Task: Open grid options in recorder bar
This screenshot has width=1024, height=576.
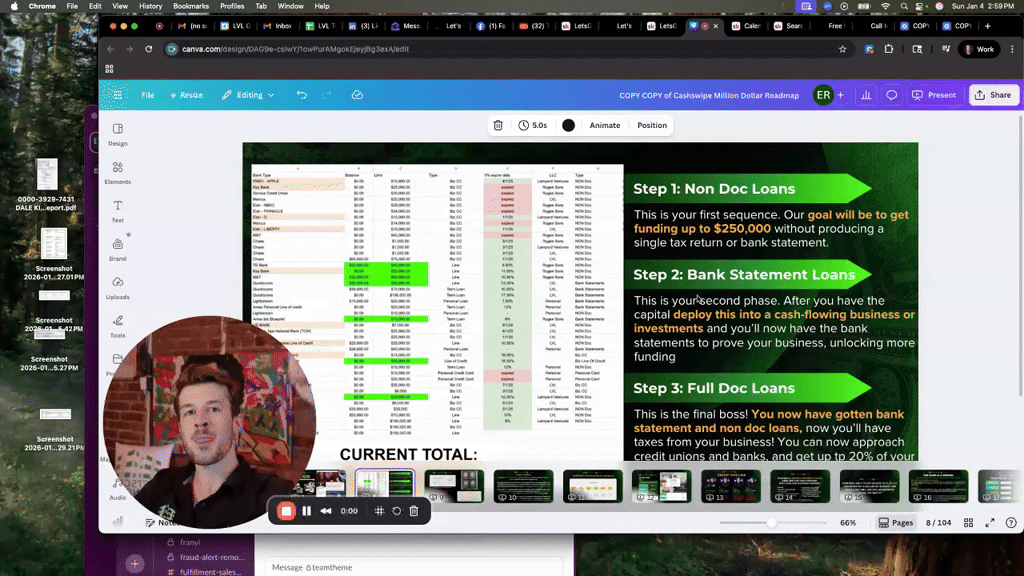Action: point(379,511)
